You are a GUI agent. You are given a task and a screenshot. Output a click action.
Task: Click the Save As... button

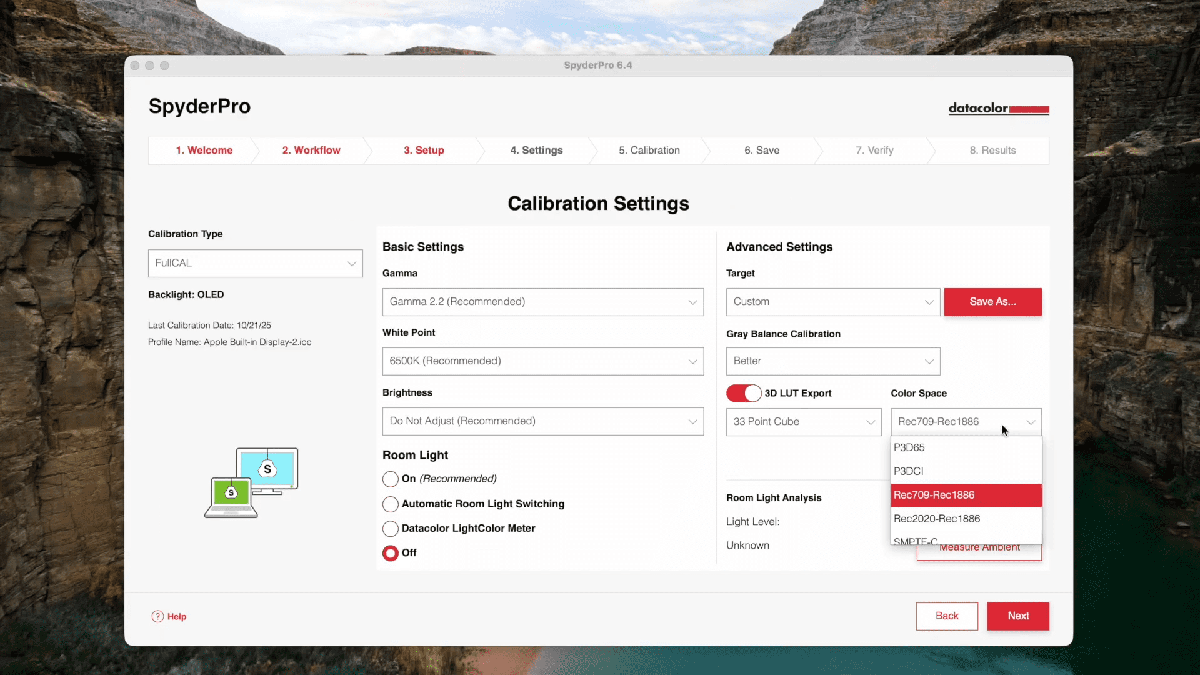click(992, 302)
